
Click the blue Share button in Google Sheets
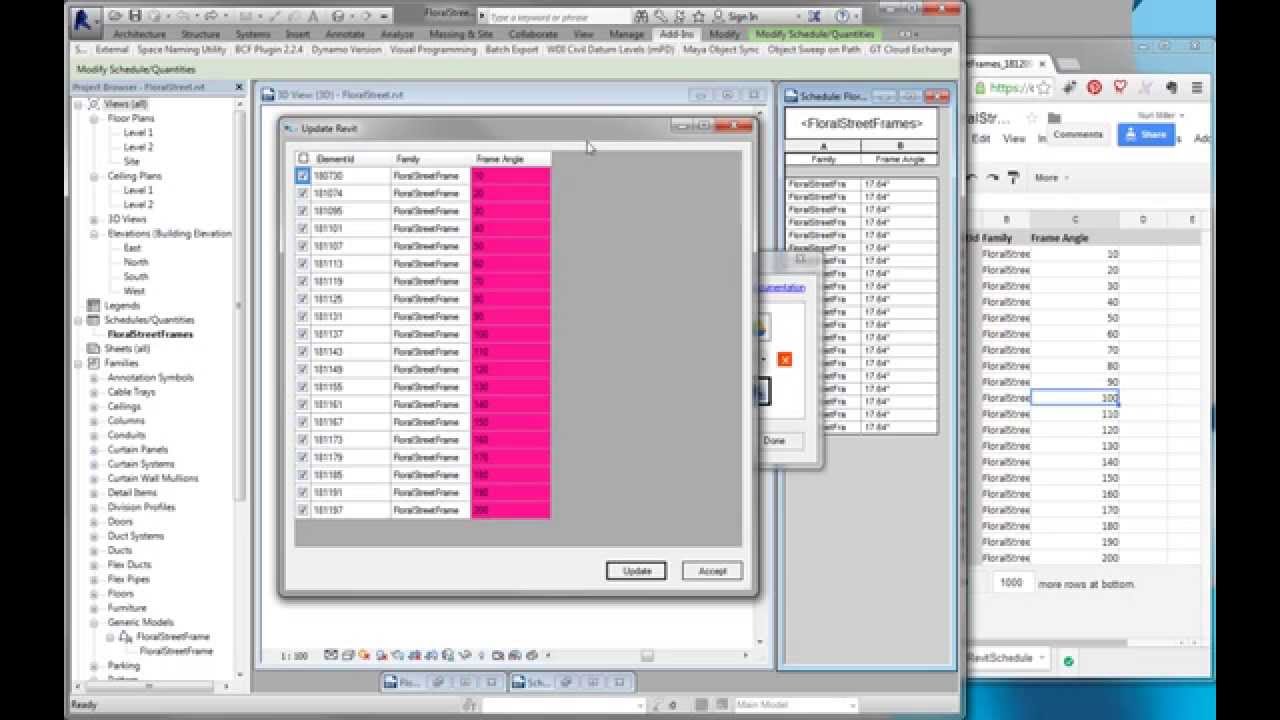click(x=1146, y=134)
